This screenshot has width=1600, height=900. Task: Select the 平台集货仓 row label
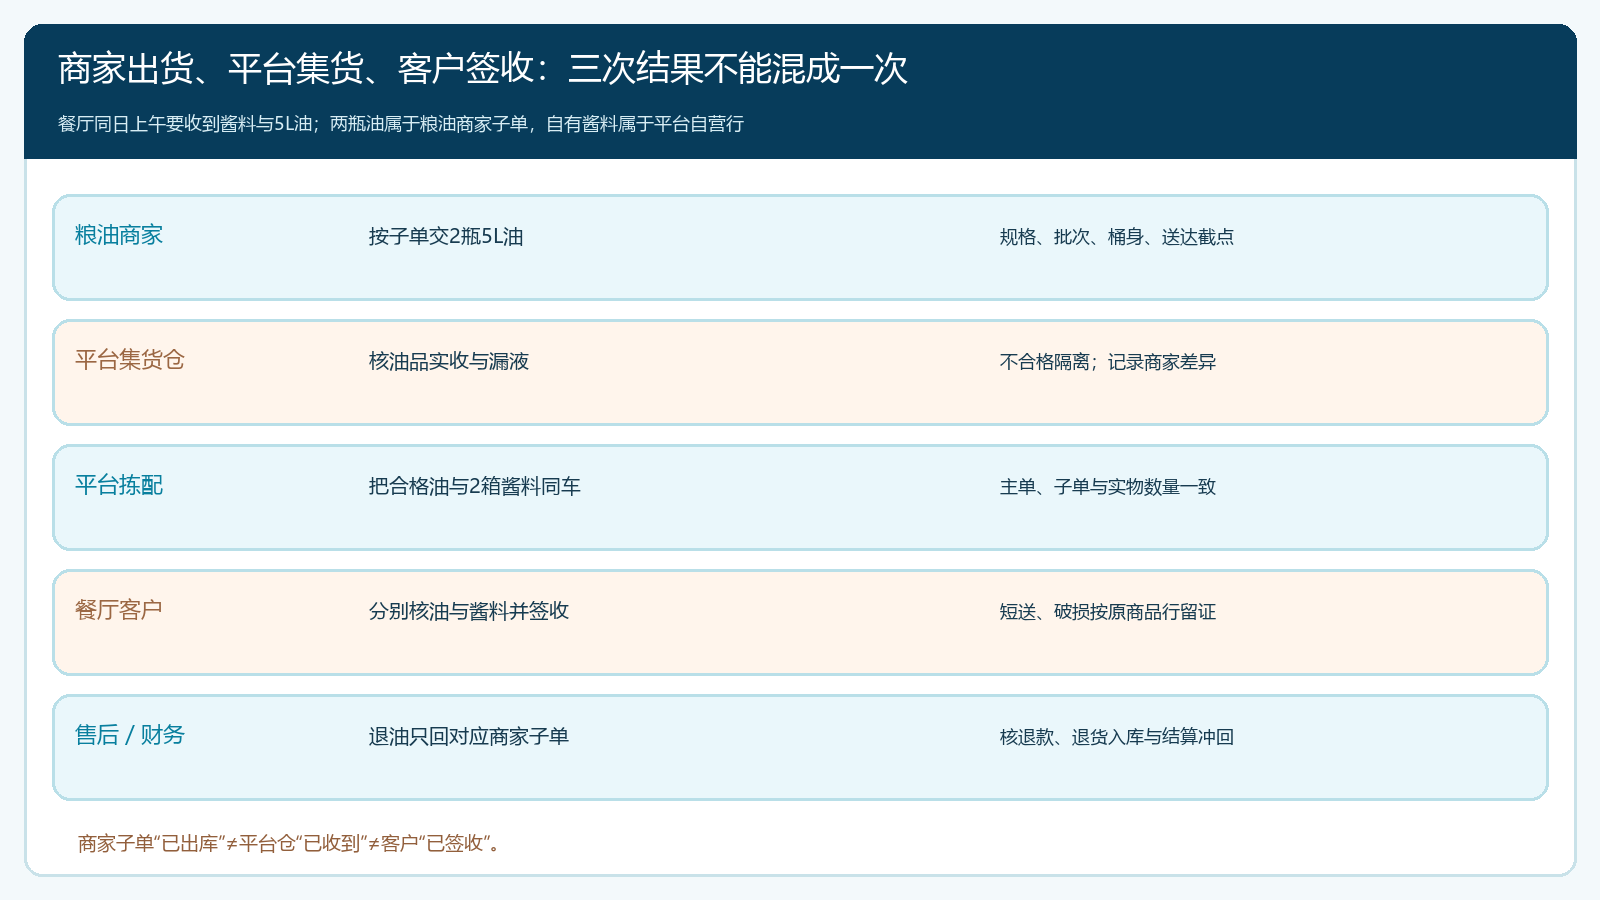coord(130,360)
